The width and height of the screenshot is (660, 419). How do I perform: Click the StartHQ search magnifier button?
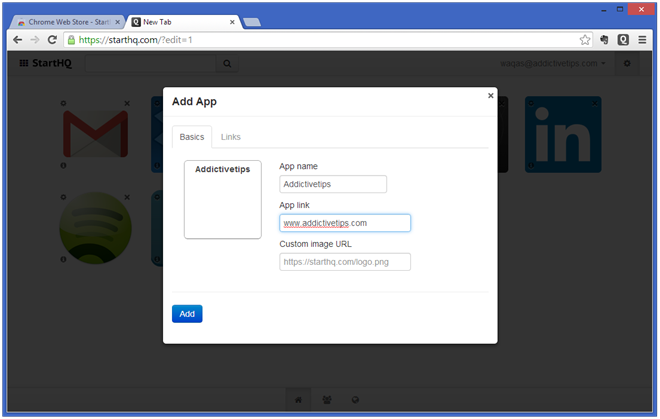[x=227, y=64]
